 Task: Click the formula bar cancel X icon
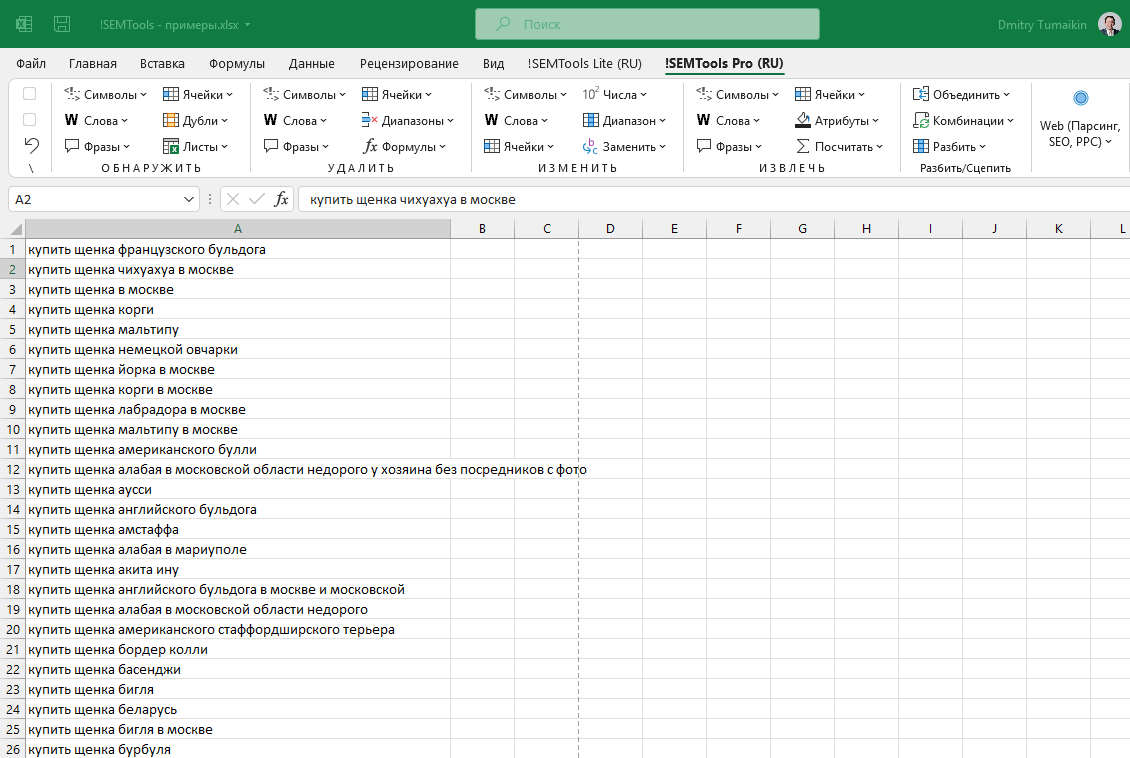pyautogui.click(x=233, y=200)
